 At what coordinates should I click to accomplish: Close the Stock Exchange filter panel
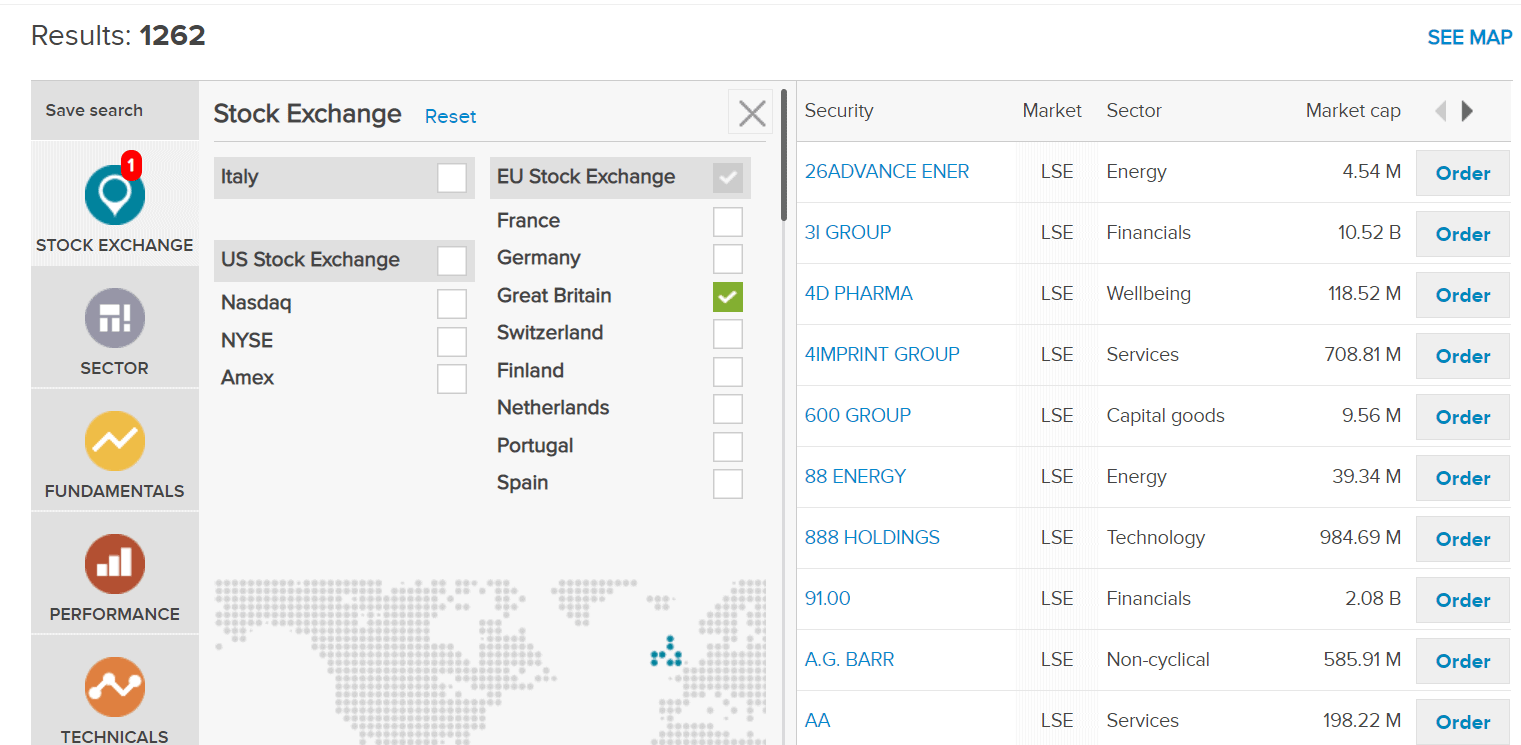[x=751, y=113]
